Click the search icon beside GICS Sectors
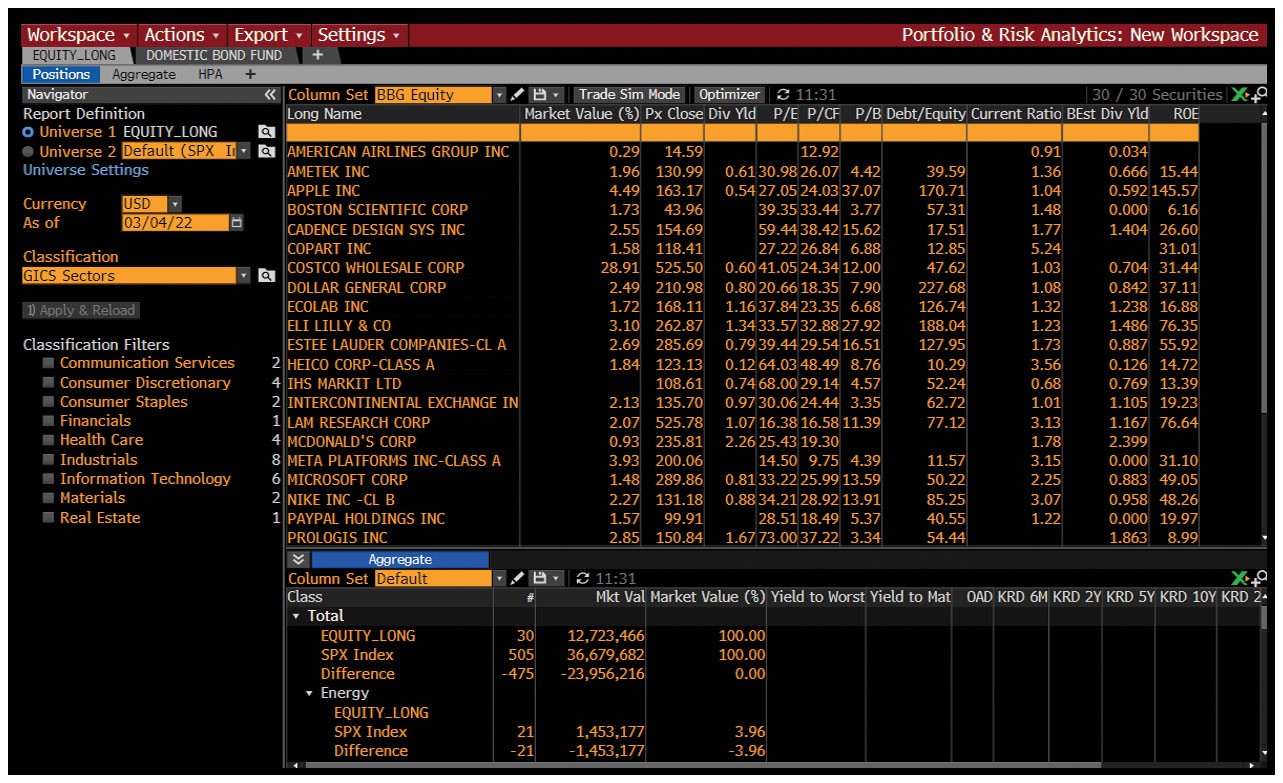Image resolution: width=1283 pixels, height=783 pixels. coord(266,276)
